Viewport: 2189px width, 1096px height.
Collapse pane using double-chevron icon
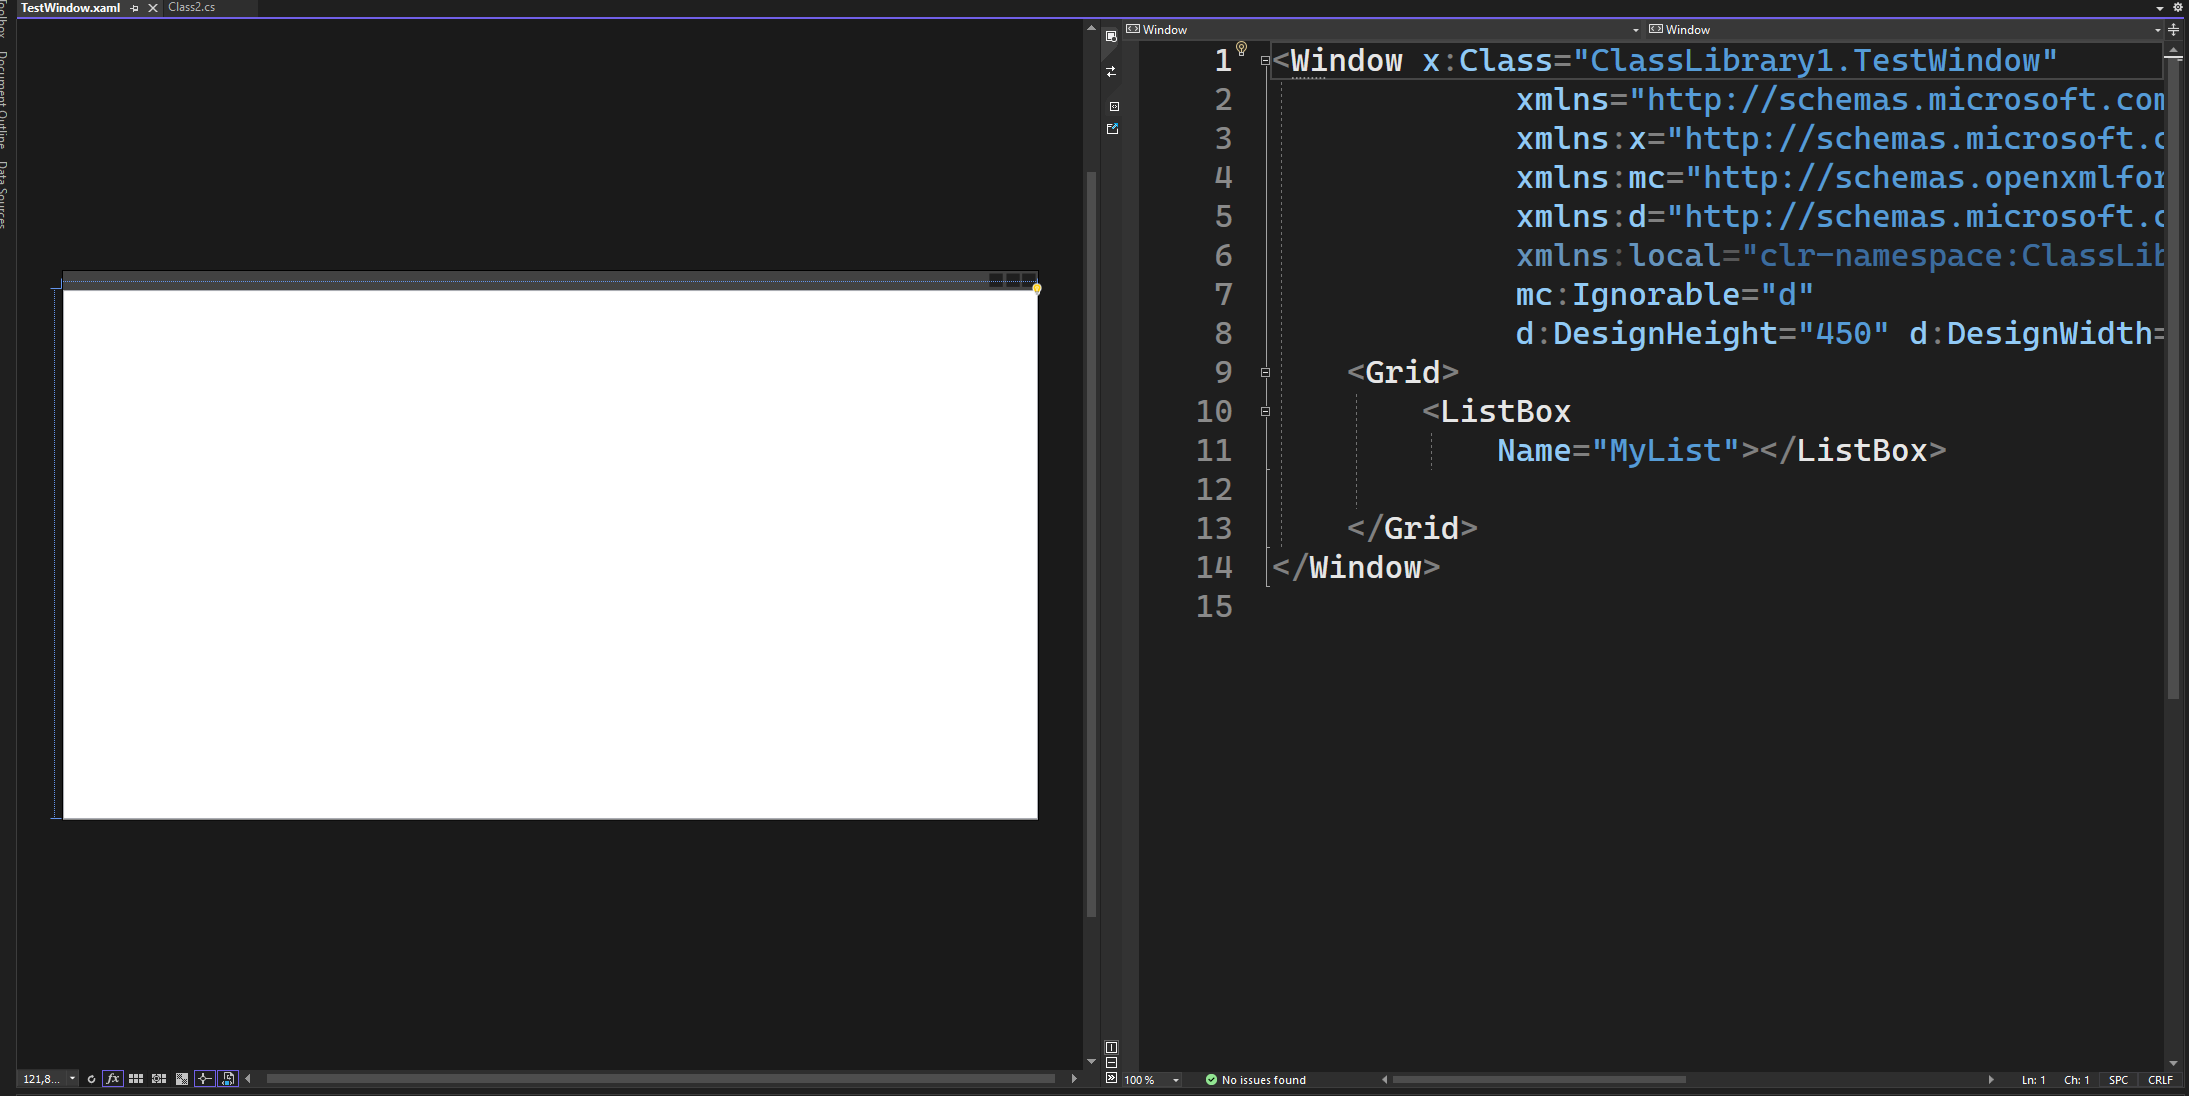click(x=1111, y=1078)
